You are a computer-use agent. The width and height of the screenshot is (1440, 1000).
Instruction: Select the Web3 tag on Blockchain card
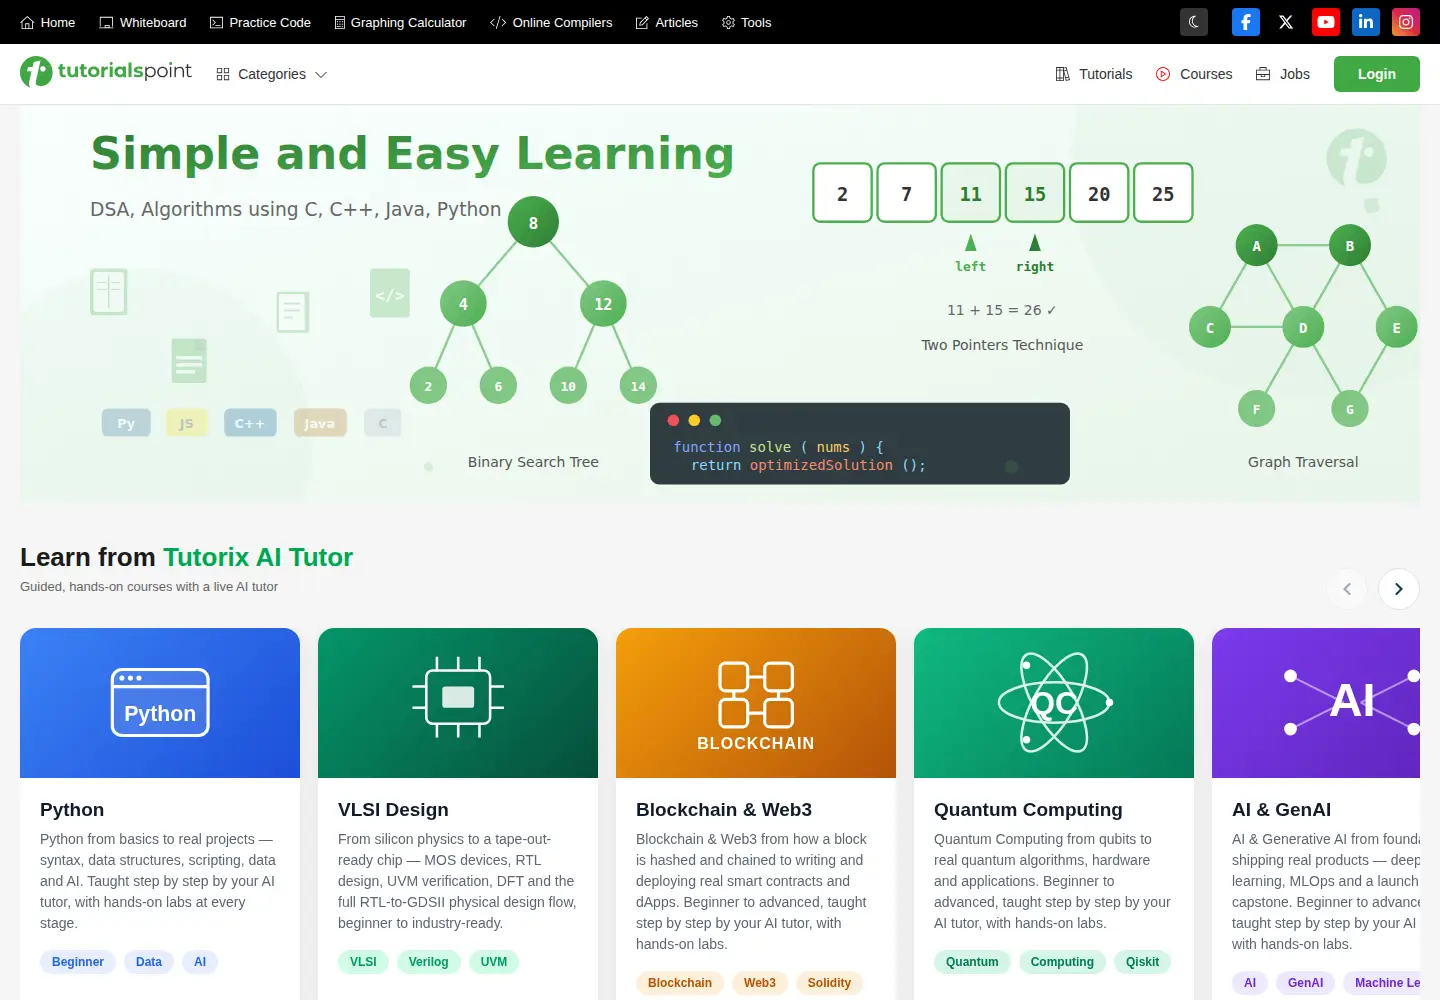760,983
